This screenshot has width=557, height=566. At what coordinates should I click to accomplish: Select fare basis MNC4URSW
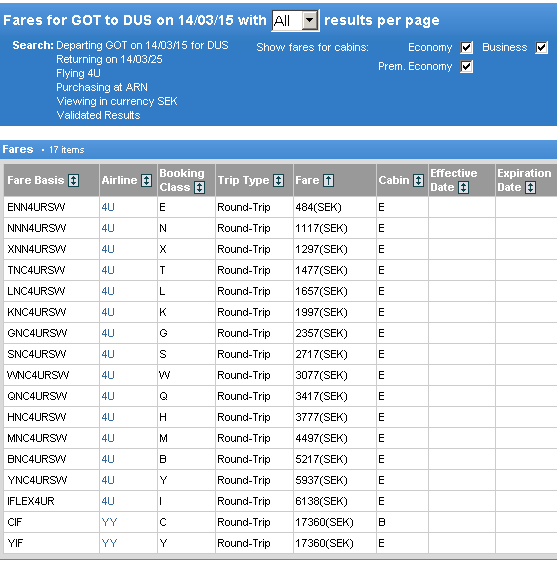pyautogui.click(x=37, y=438)
